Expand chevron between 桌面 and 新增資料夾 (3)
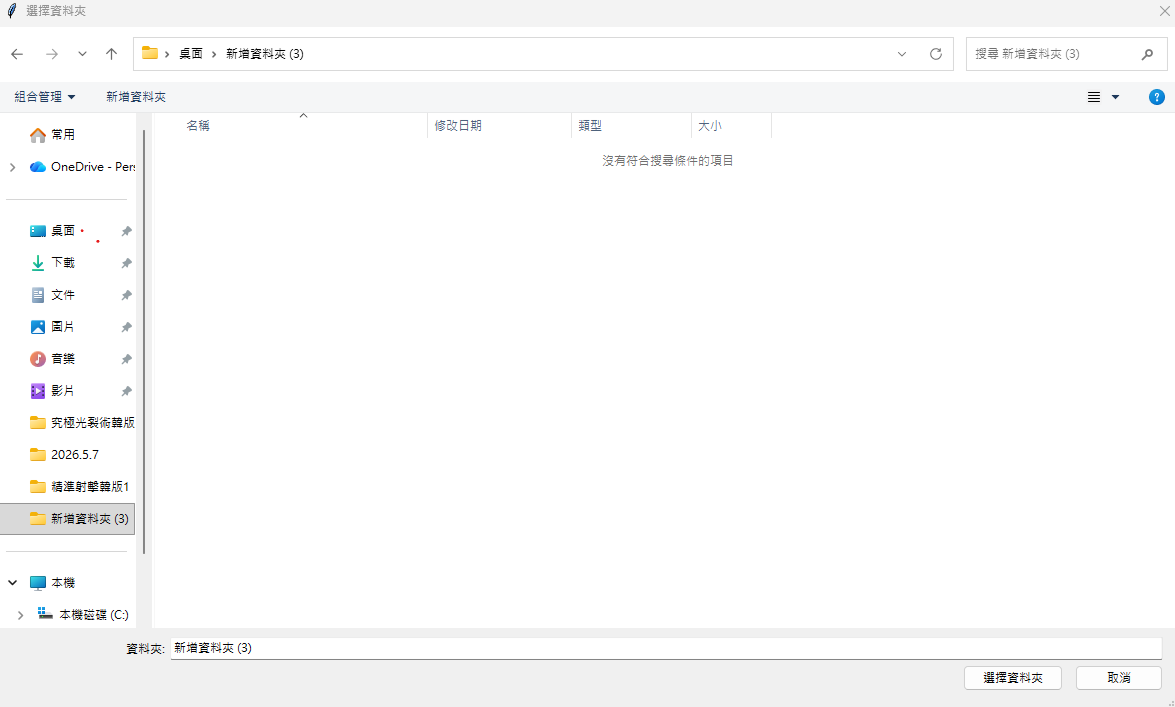Screen dimensions: 1175x707 [x=214, y=54]
